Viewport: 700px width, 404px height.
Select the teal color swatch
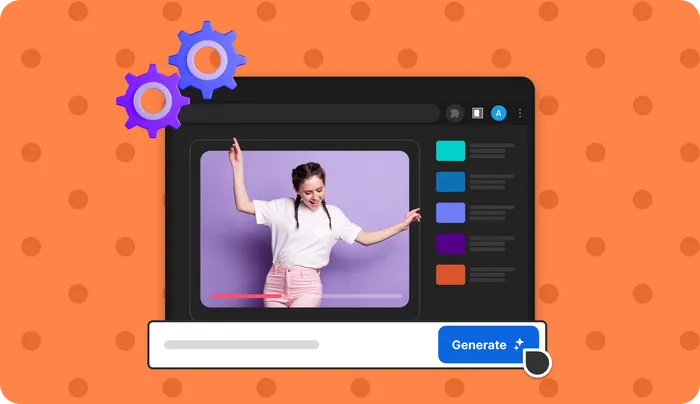(x=450, y=151)
